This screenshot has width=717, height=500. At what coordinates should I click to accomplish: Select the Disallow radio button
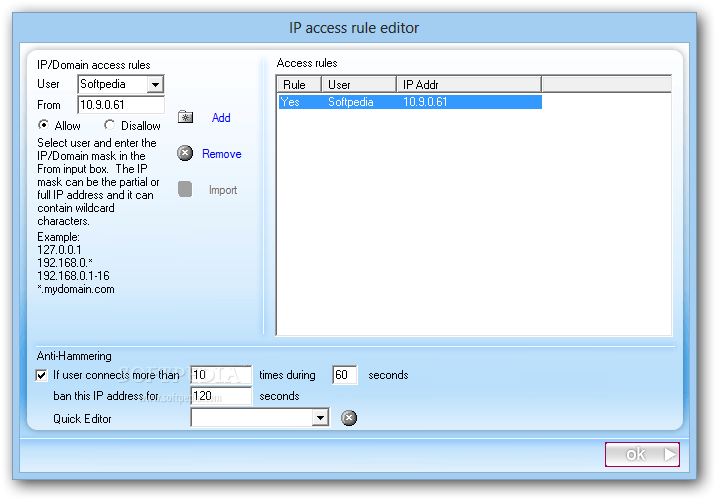click(109, 125)
